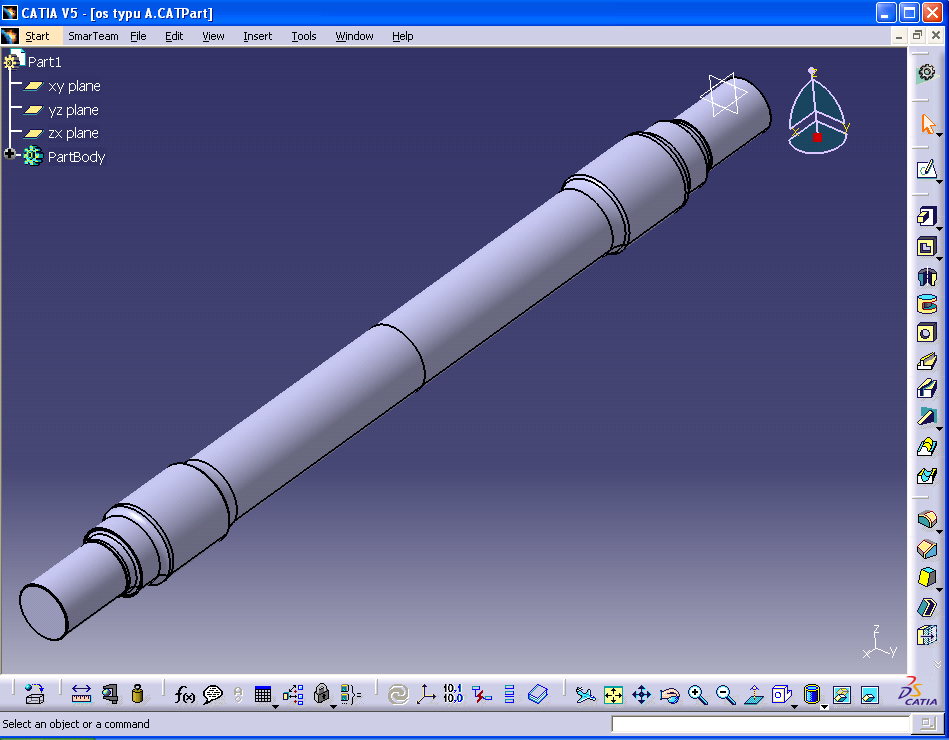Open the Insert menu
The height and width of the screenshot is (740, 949).
click(x=257, y=36)
